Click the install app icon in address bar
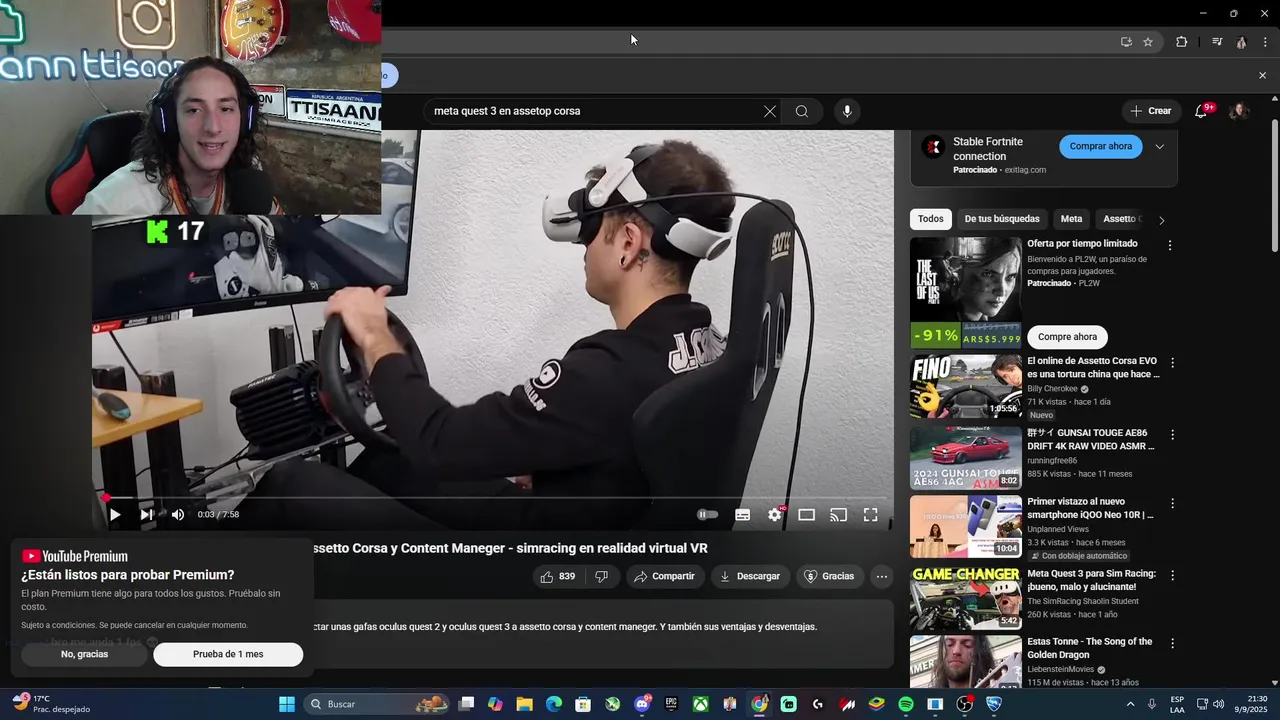This screenshot has width=1280, height=720. (1126, 42)
